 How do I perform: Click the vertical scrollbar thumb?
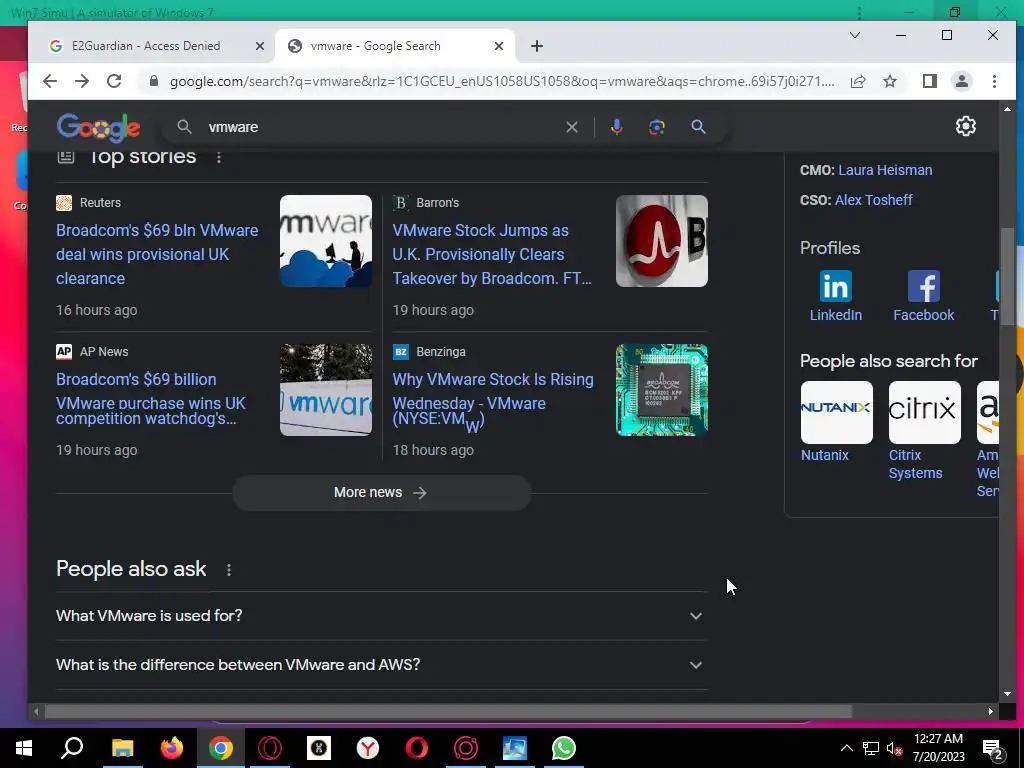(x=1008, y=278)
